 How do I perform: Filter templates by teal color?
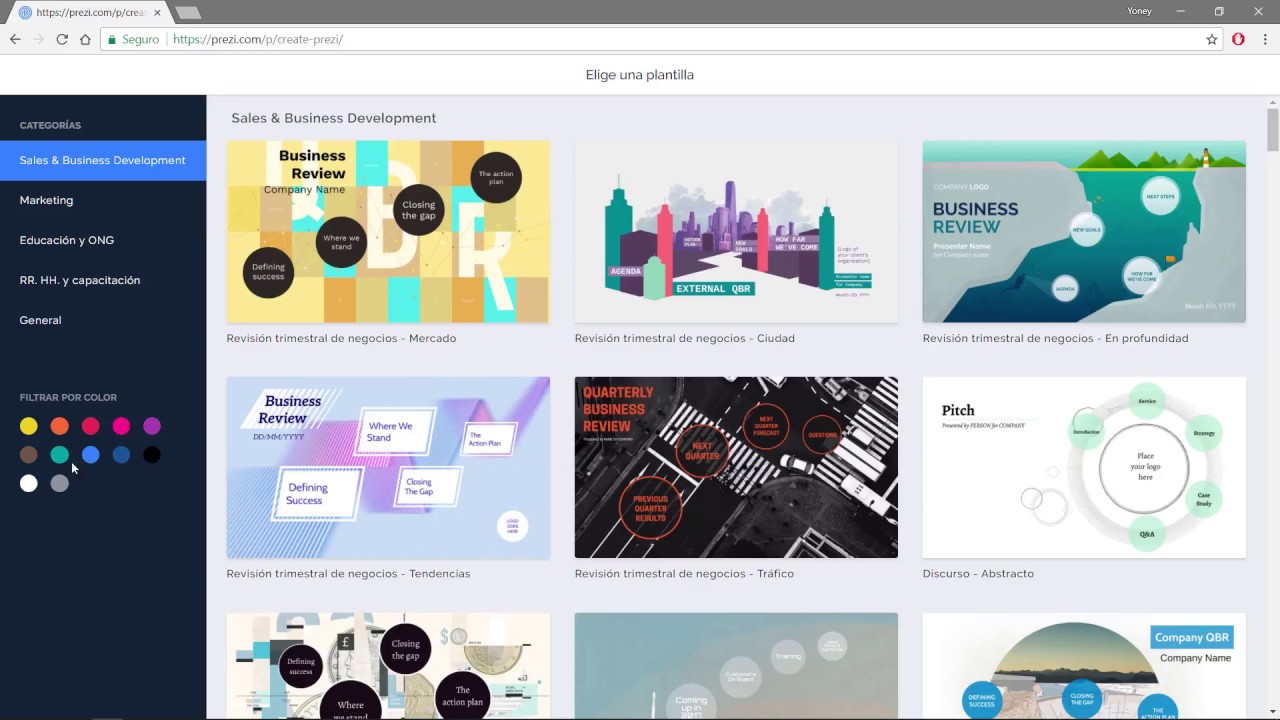pos(60,455)
